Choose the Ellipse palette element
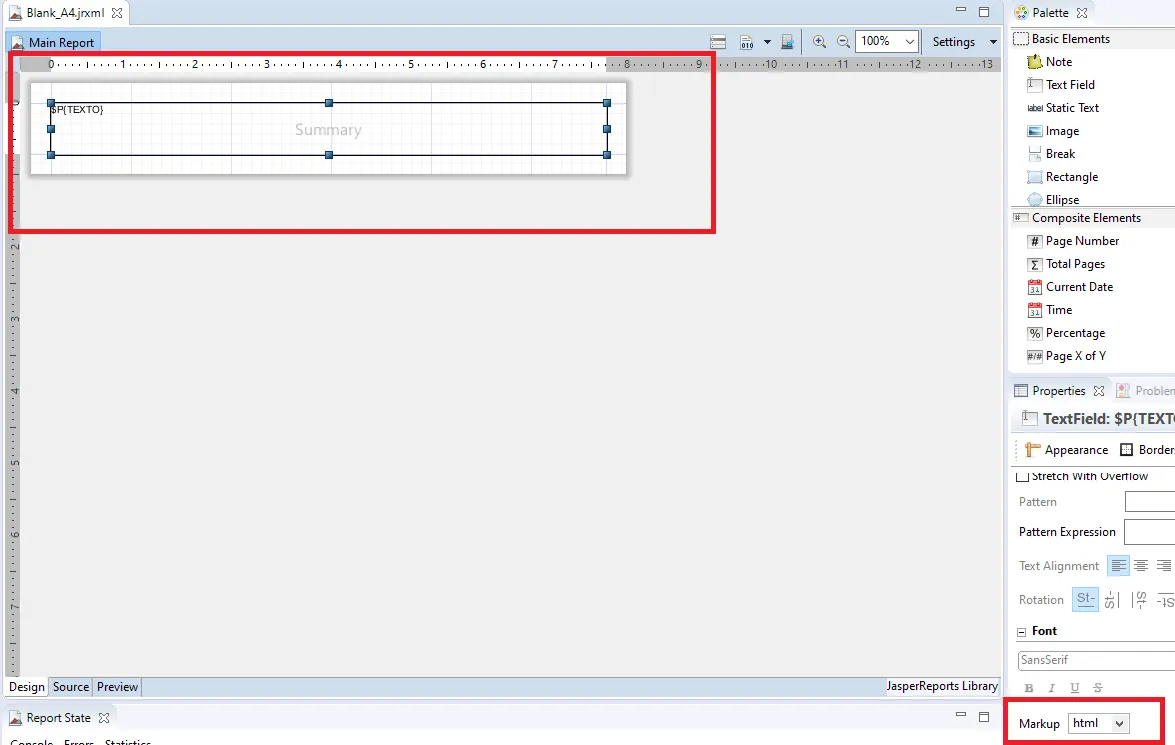 coord(1054,199)
